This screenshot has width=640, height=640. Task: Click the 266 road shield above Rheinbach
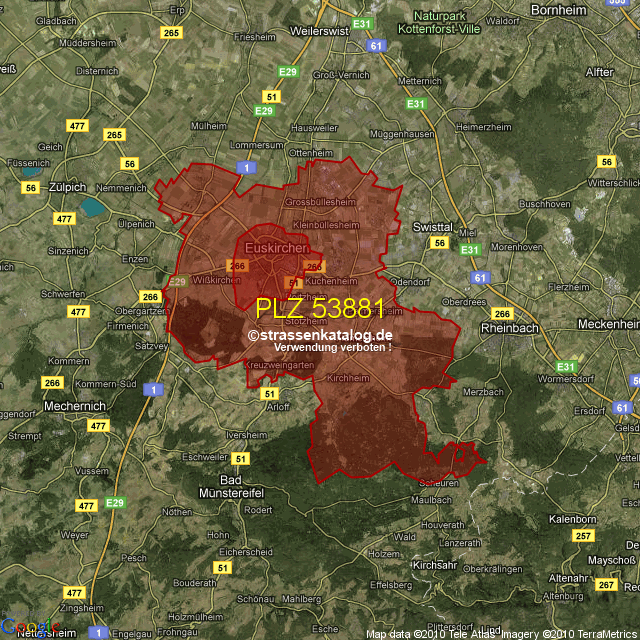(502, 314)
